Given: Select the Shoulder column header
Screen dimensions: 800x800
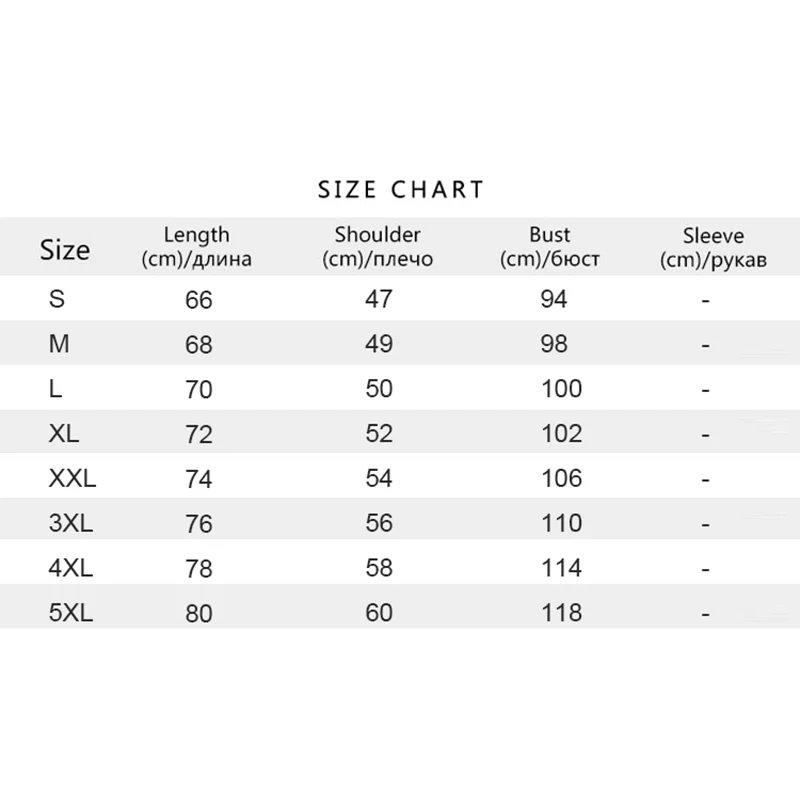Looking at the screenshot, I should point(378,247).
